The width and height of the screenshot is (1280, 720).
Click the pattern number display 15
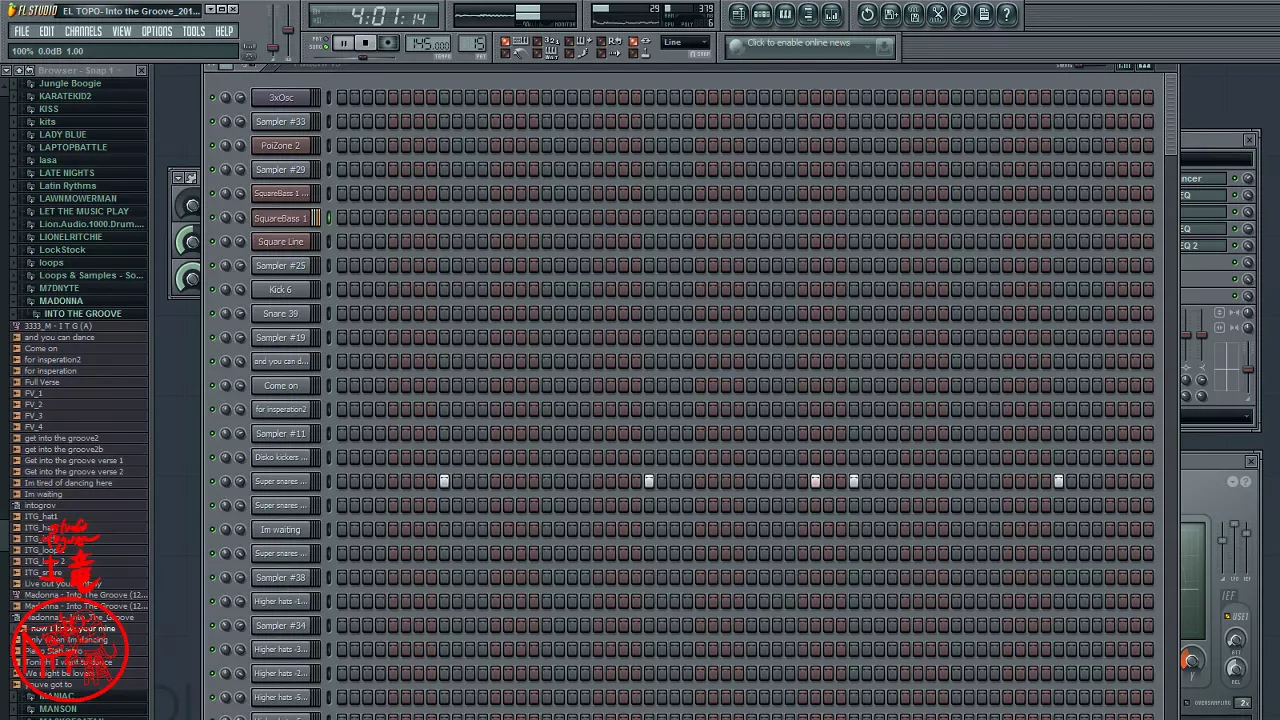(x=473, y=44)
